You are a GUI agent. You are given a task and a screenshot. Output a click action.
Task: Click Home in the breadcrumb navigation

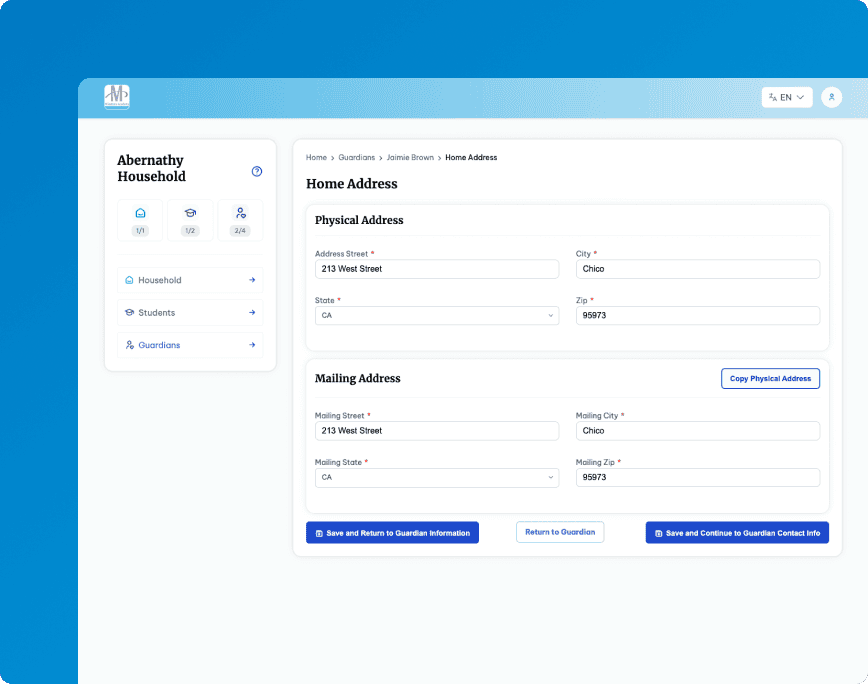pyautogui.click(x=316, y=157)
